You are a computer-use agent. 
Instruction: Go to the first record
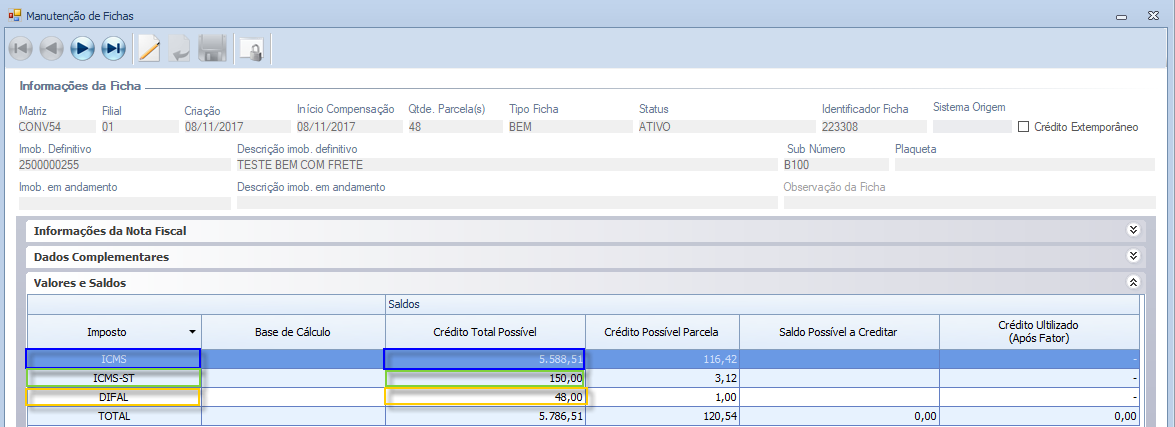tap(21, 48)
